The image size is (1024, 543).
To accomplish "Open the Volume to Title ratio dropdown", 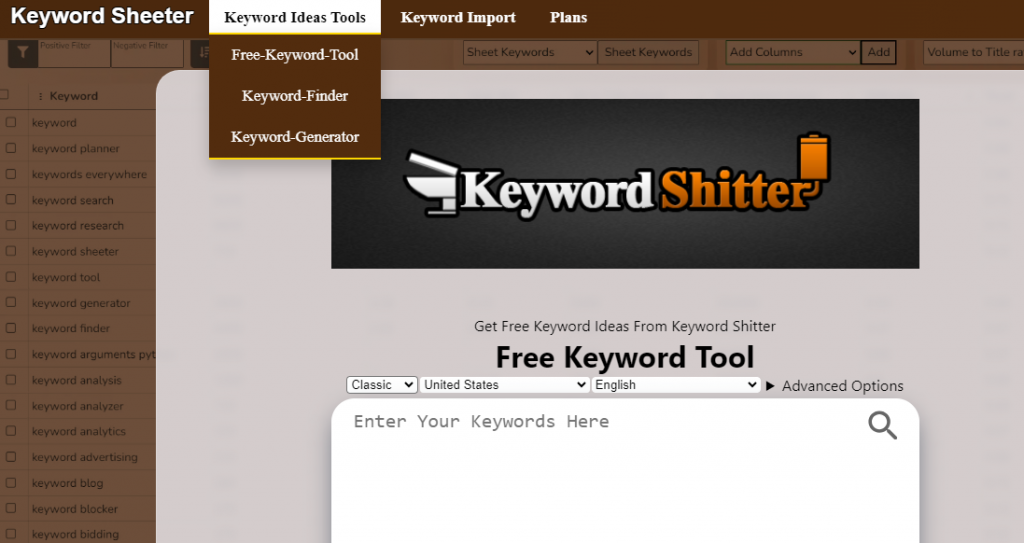I will click(973, 52).
